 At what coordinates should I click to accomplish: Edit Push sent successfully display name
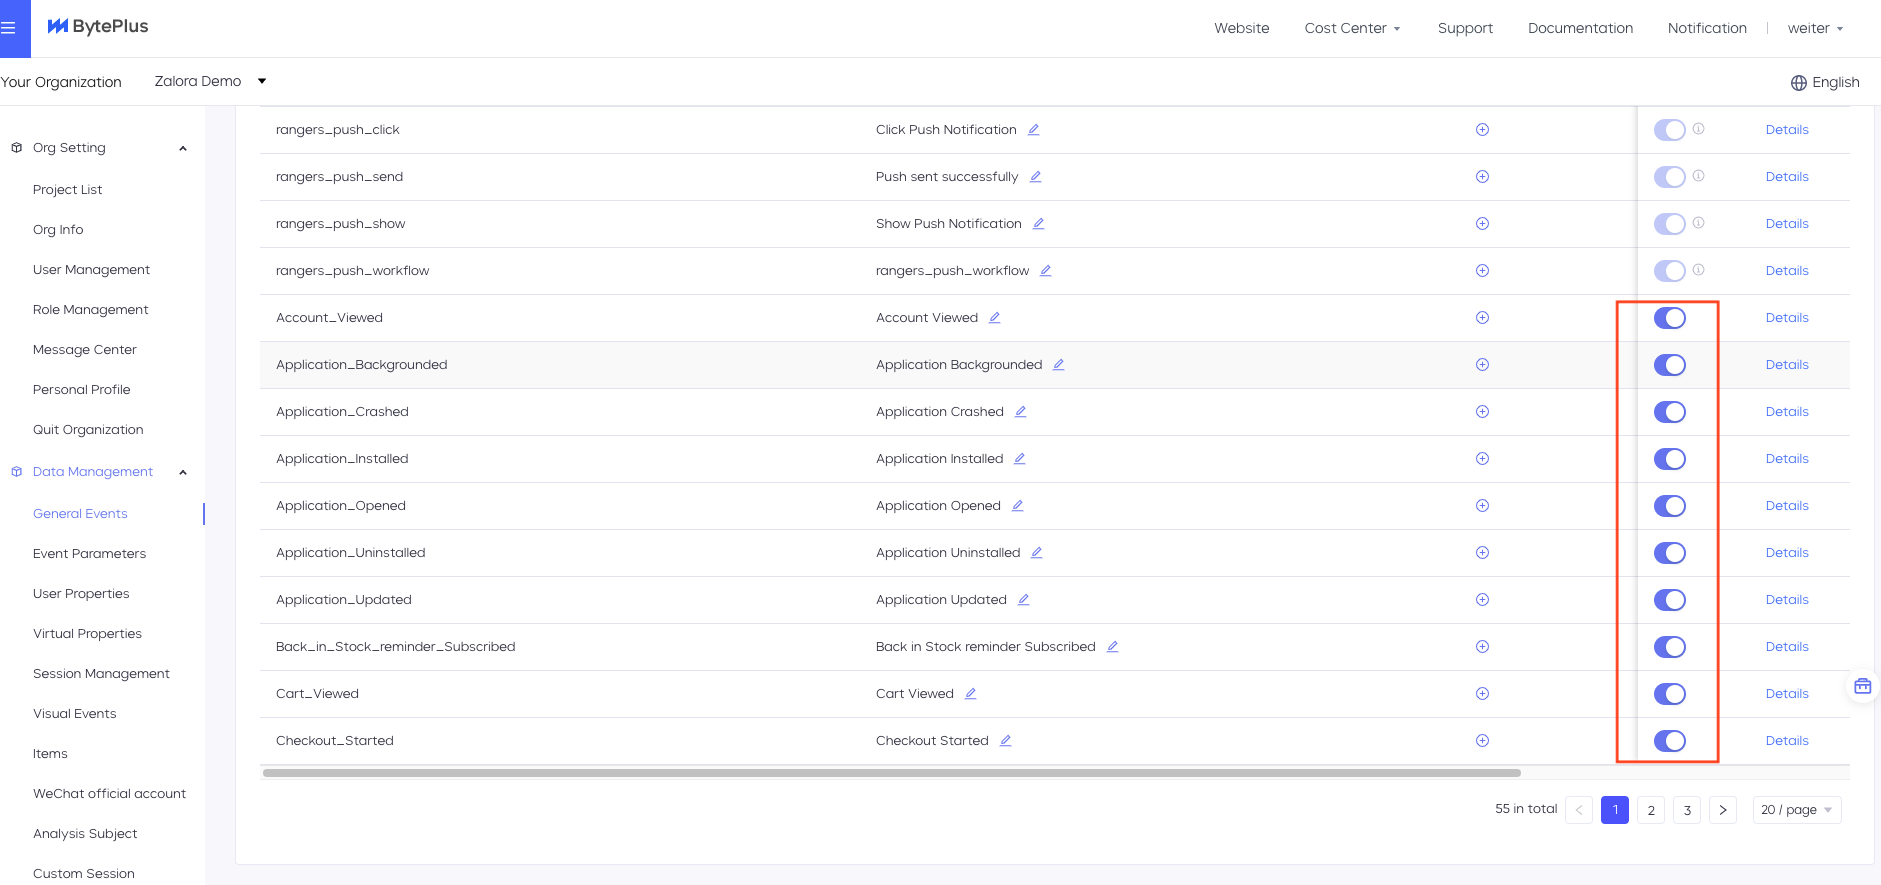(1036, 177)
